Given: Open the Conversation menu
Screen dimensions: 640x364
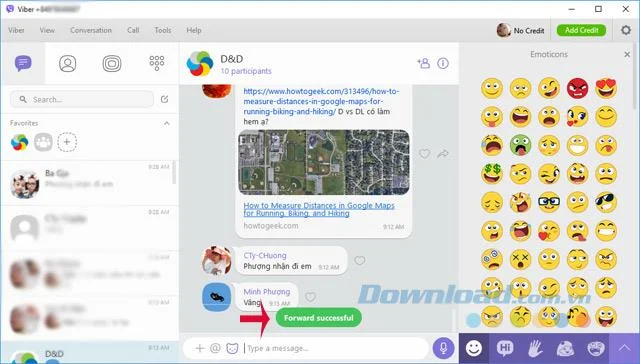Looking at the screenshot, I should [x=91, y=30].
